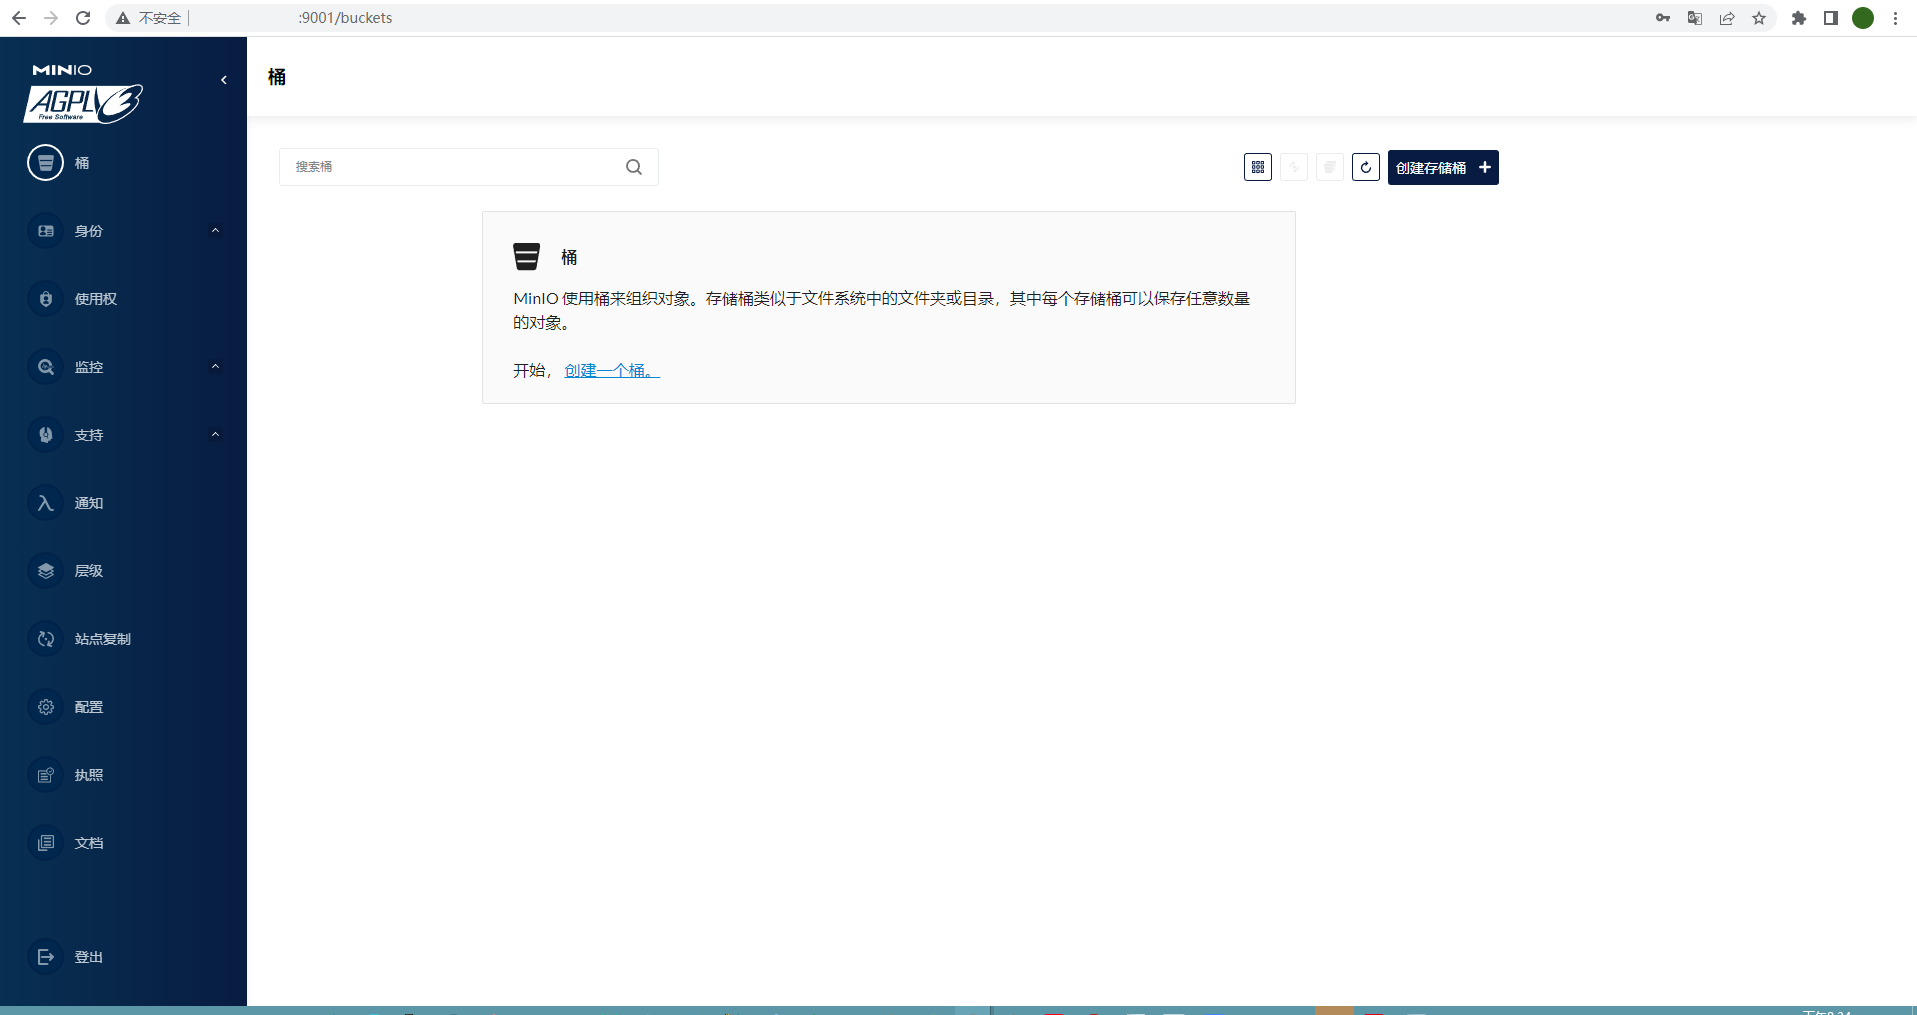Open 站点复制 menu label
Image resolution: width=1917 pixels, height=1015 pixels.
(103, 639)
